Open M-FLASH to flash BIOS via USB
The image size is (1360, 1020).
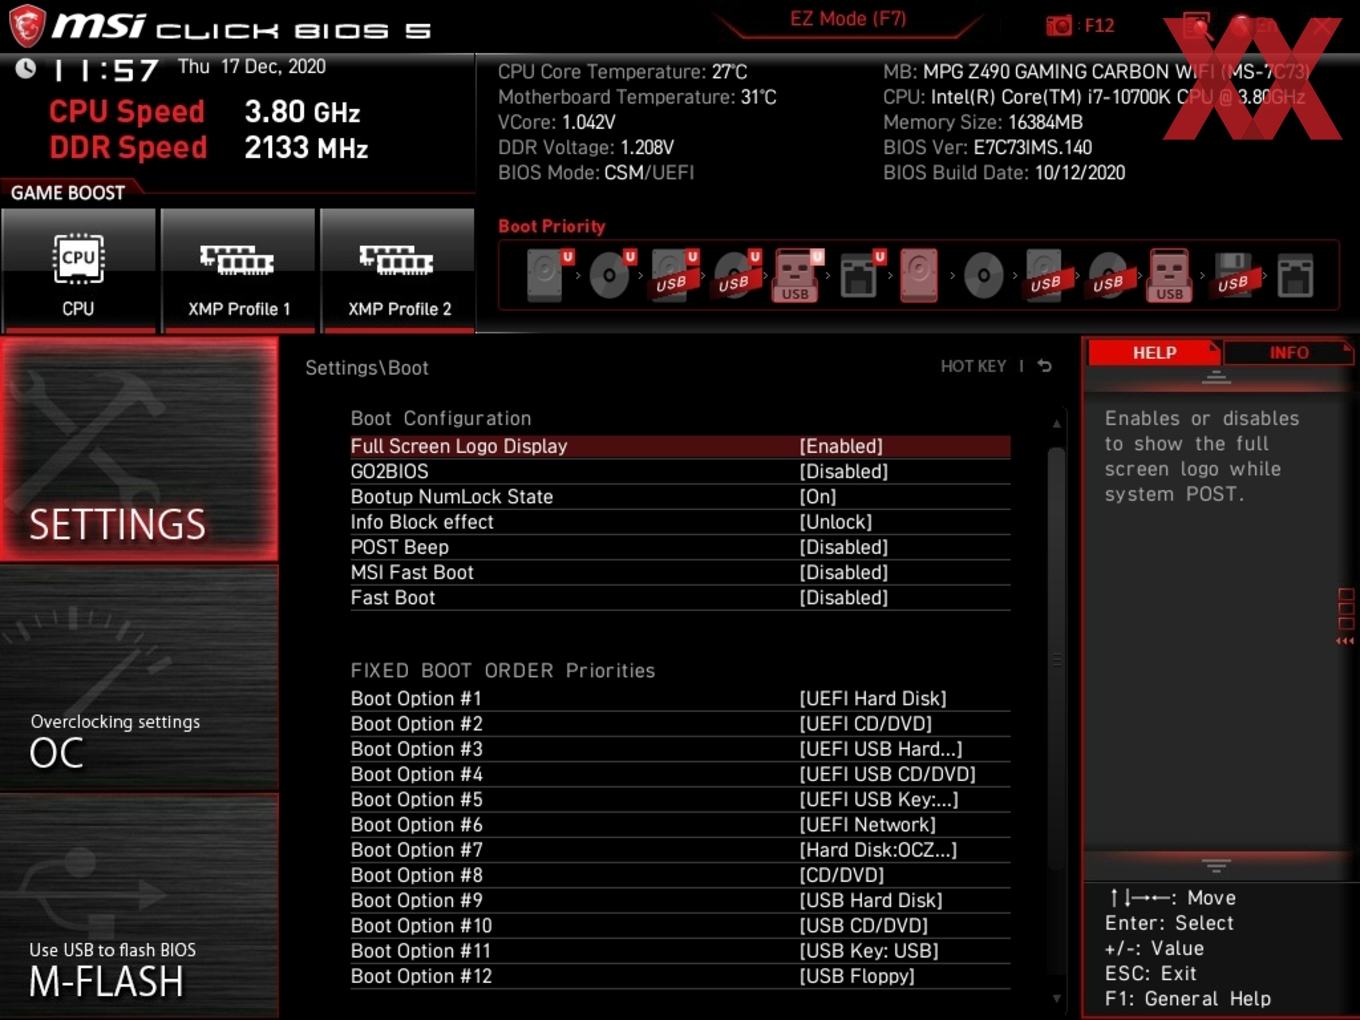tap(139, 905)
